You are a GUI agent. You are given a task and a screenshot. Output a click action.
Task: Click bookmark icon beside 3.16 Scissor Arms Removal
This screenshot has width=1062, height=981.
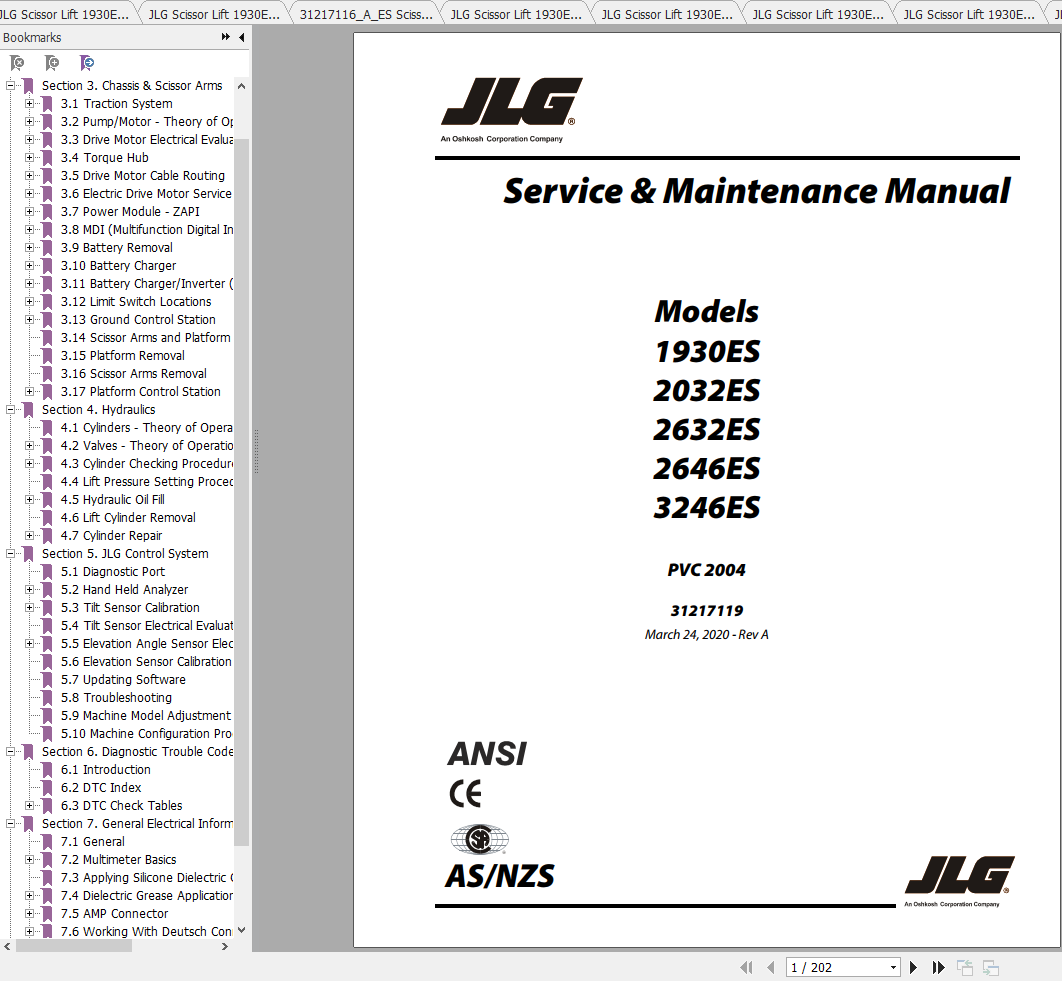[47, 373]
